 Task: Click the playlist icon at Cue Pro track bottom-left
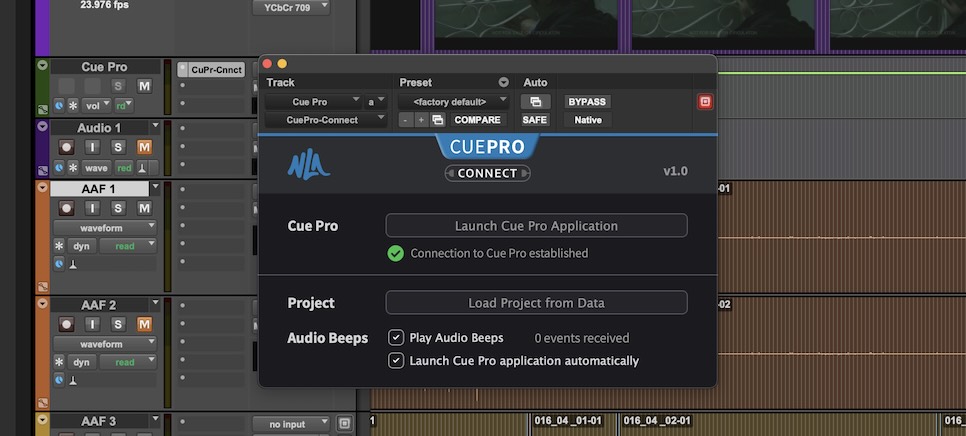(x=43, y=110)
